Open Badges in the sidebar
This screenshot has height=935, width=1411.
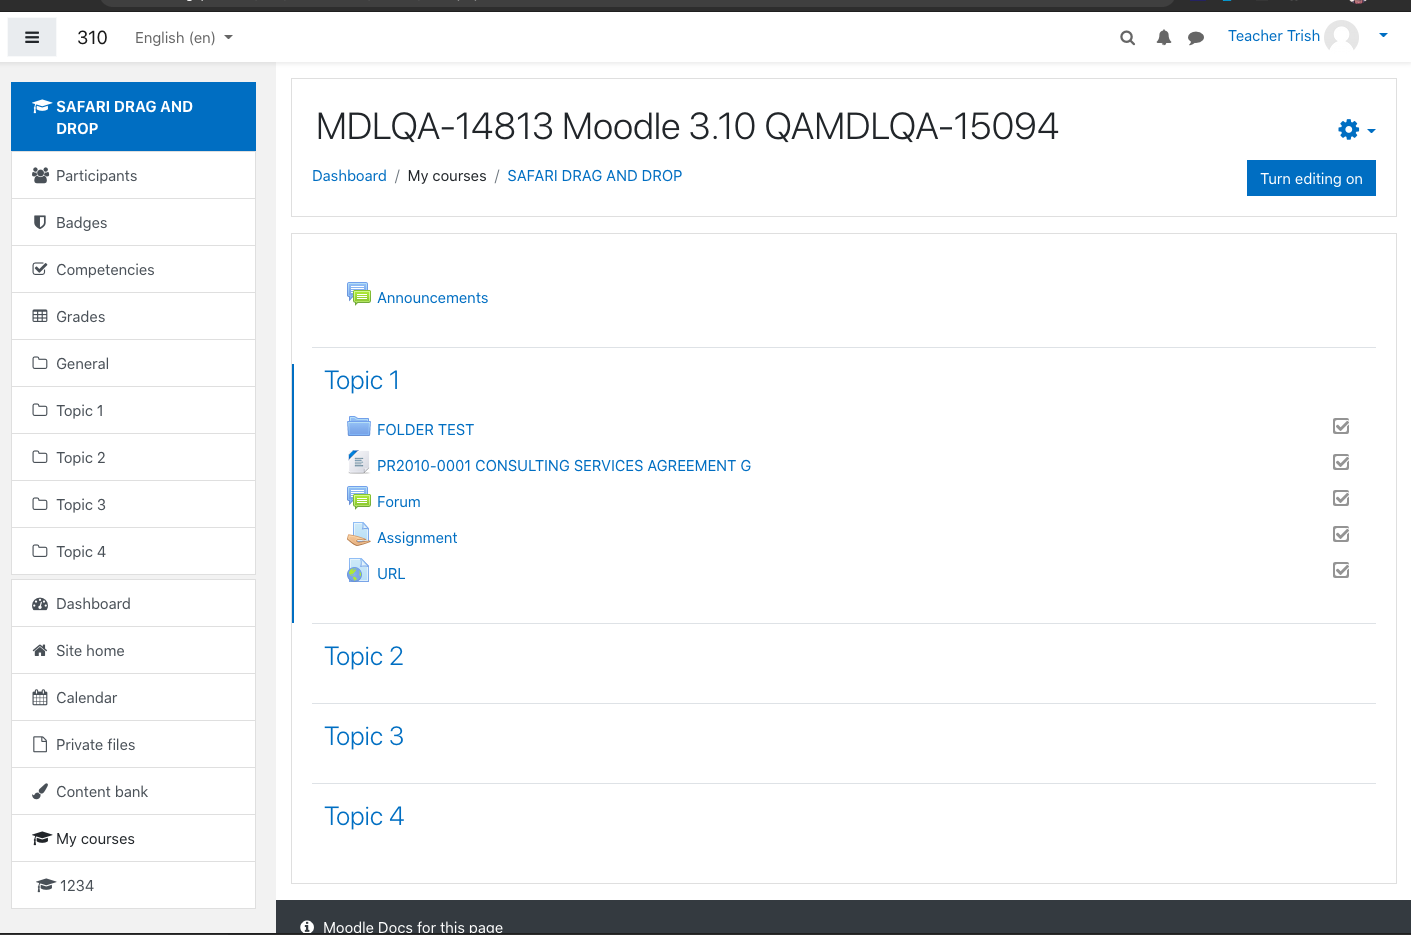(x=133, y=222)
